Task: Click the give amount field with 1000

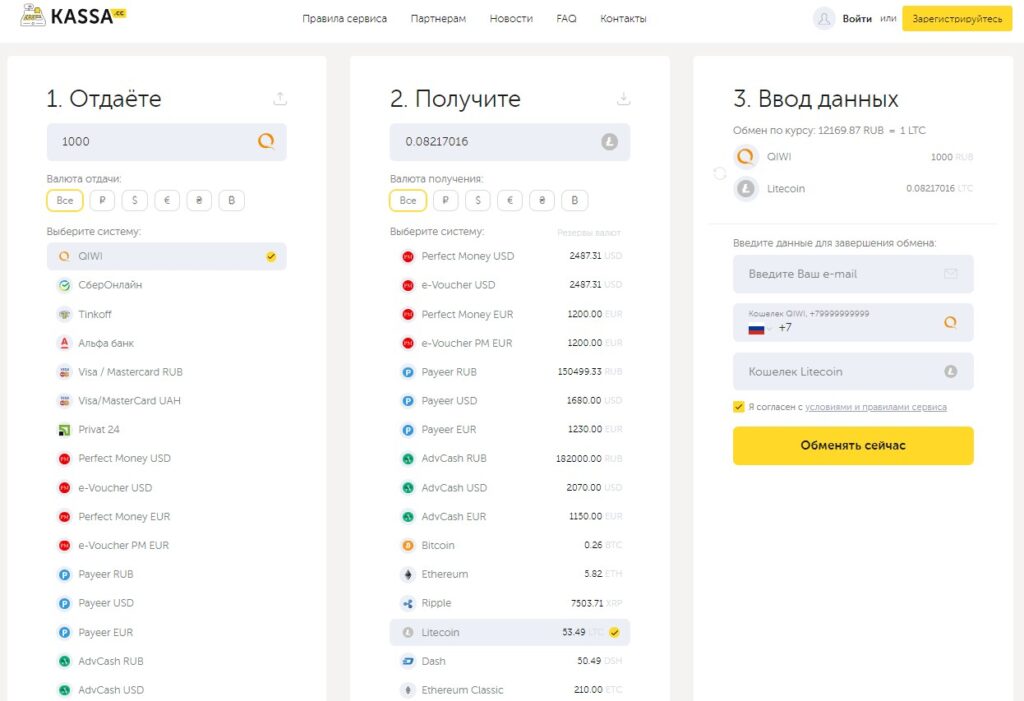Action: (x=167, y=142)
